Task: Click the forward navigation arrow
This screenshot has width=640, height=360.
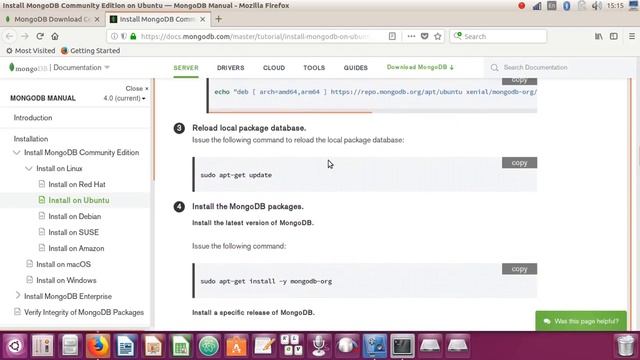Action: coord(24,36)
